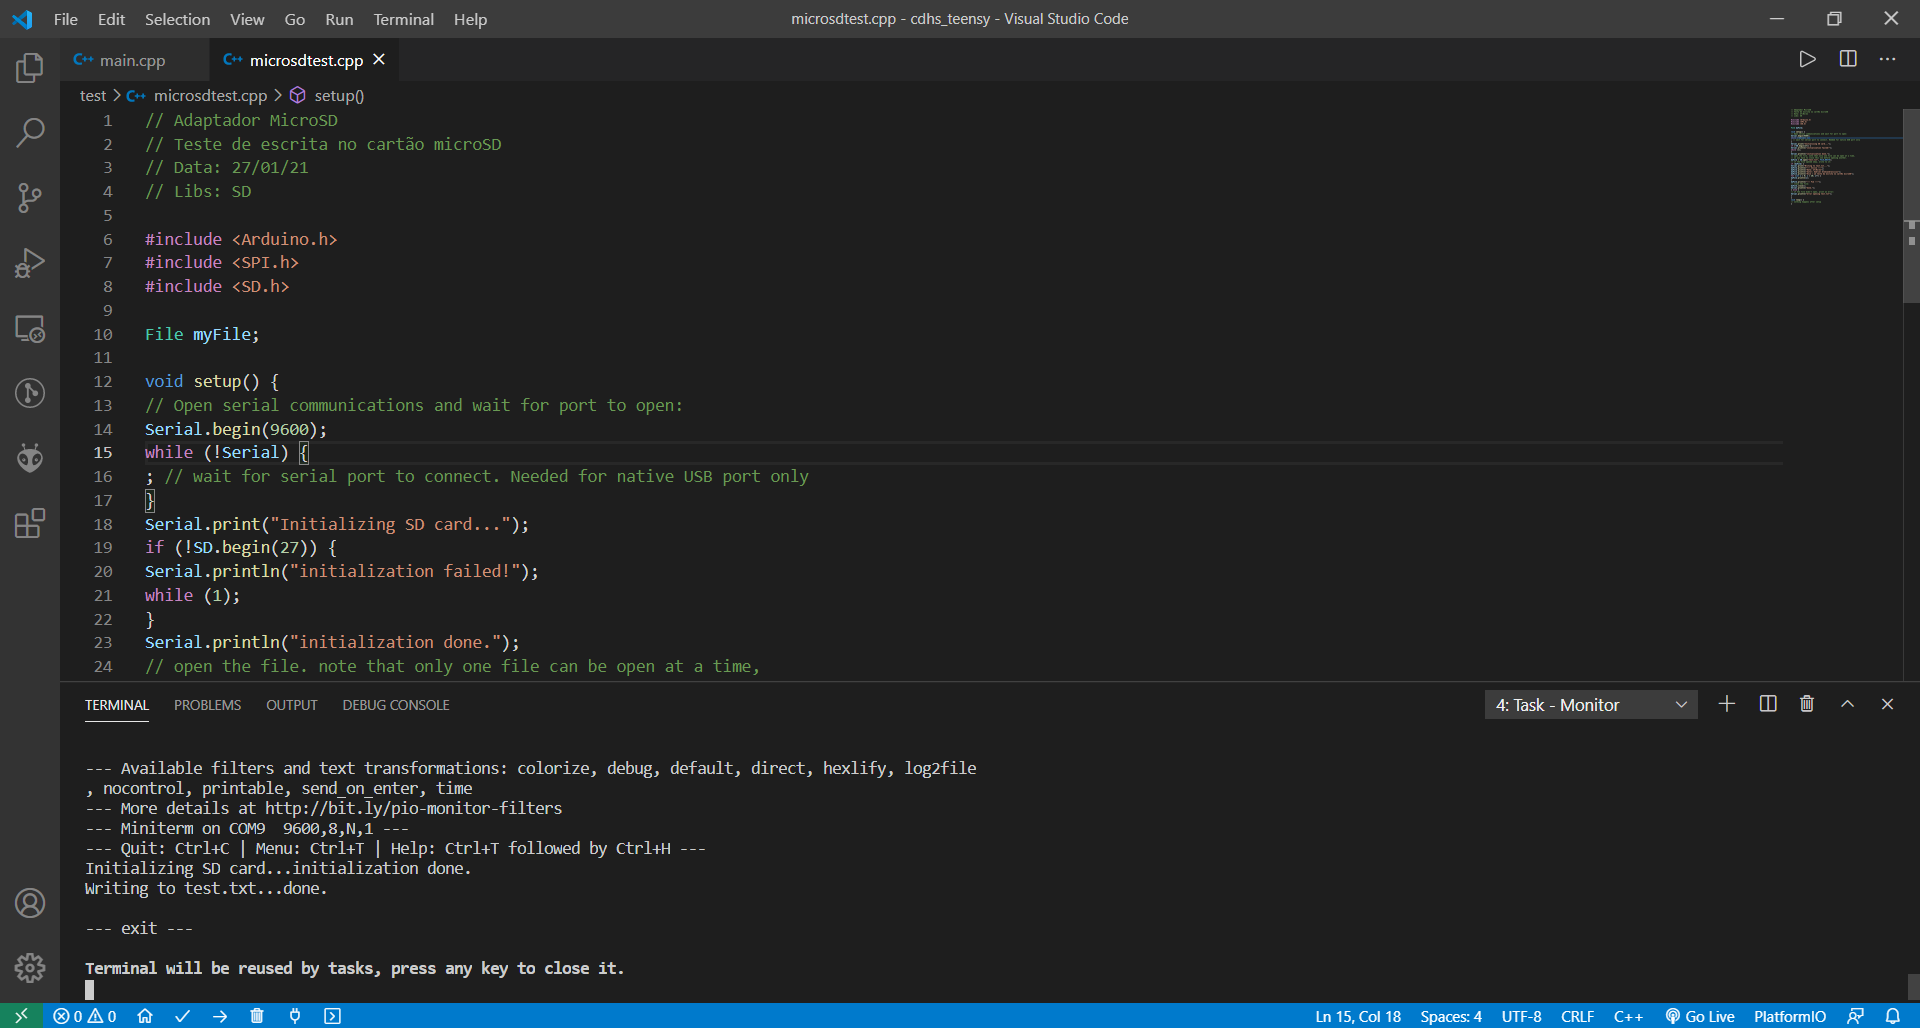Viewport: 1920px width, 1028px height.
Task: Open the Manage gear icon
Action: tap(30, 968)
